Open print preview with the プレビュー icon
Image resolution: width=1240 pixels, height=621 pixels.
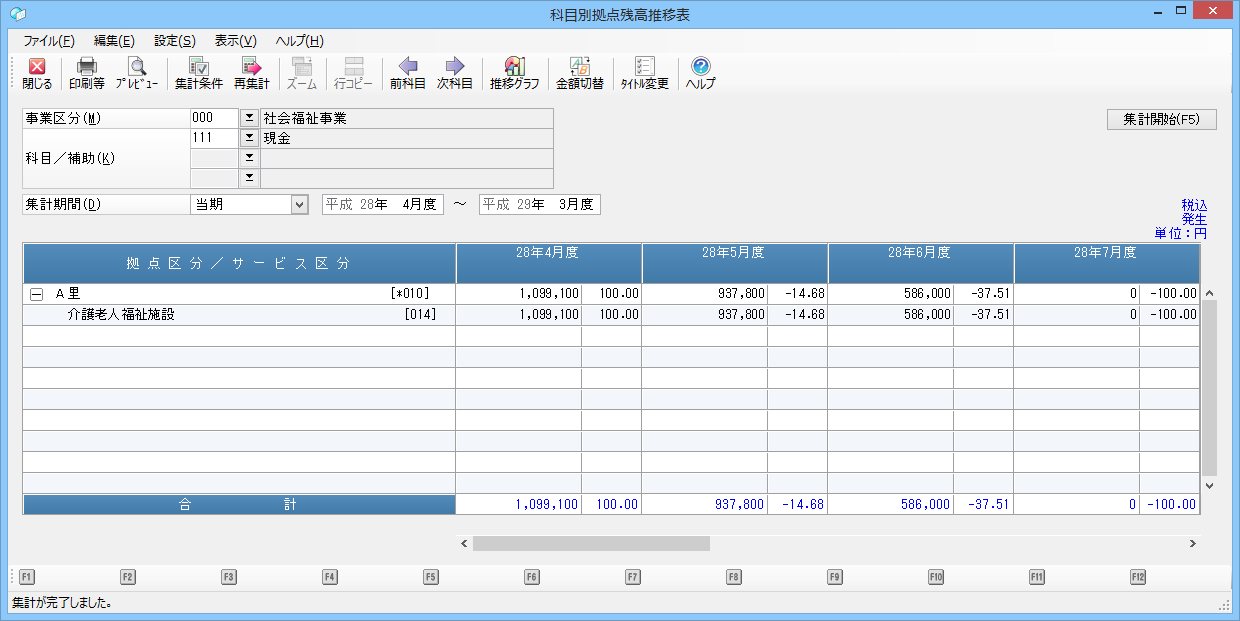(136, 73)
